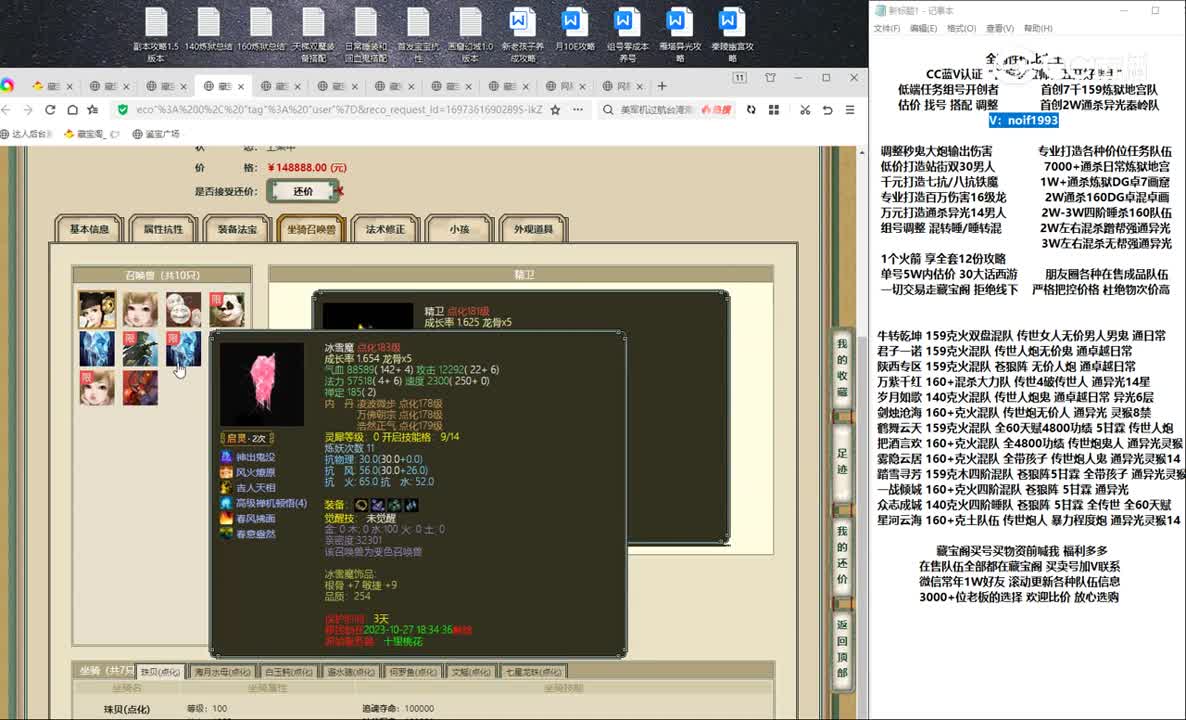Screen dimensions: 1186x720
Task: Click the 春风拂面 flame skill icon
Action: [226, 518]
